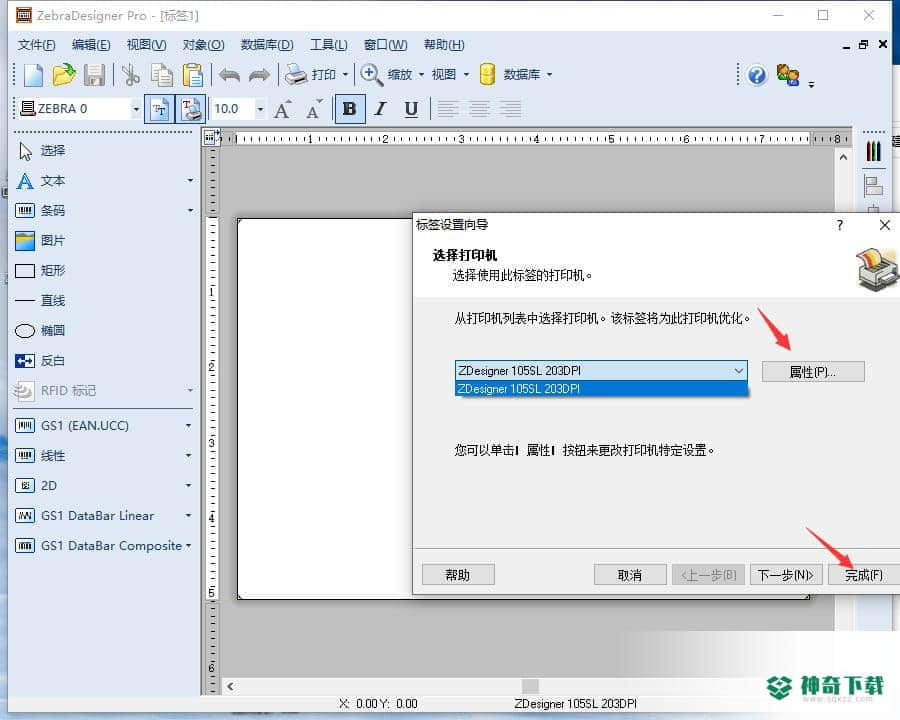
Task: Expand the 打印 print dropdown arrow
Action: click(345, 75)
